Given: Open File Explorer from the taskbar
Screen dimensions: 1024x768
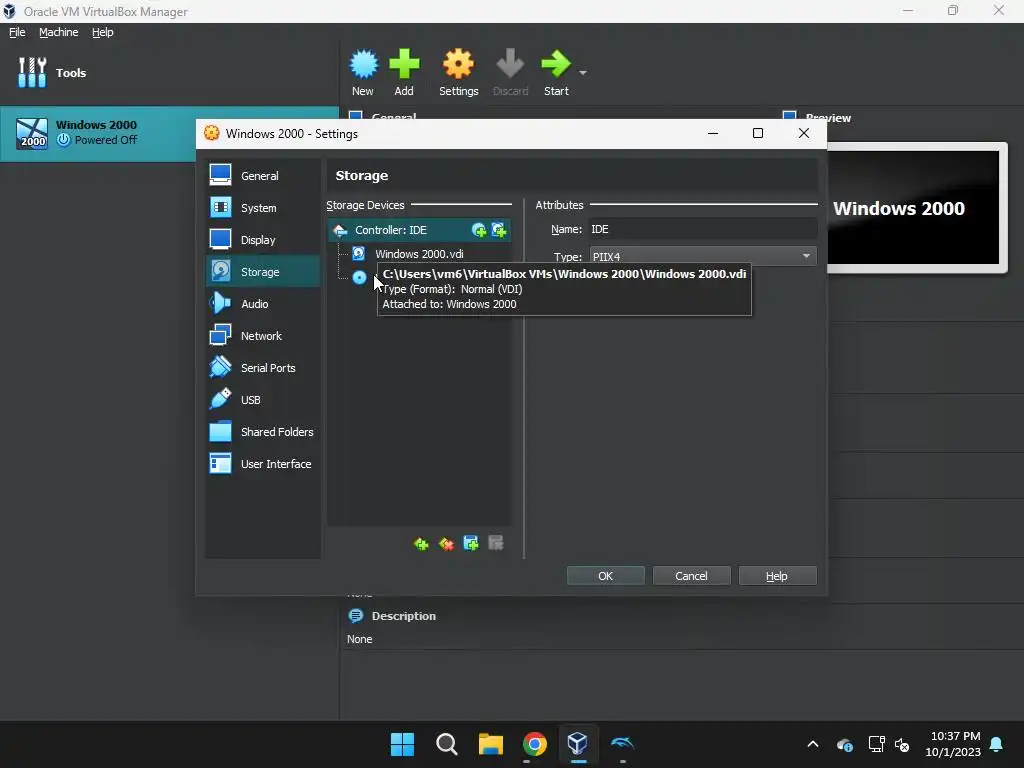Looking at the screenshot, I should tap(490, 744).
